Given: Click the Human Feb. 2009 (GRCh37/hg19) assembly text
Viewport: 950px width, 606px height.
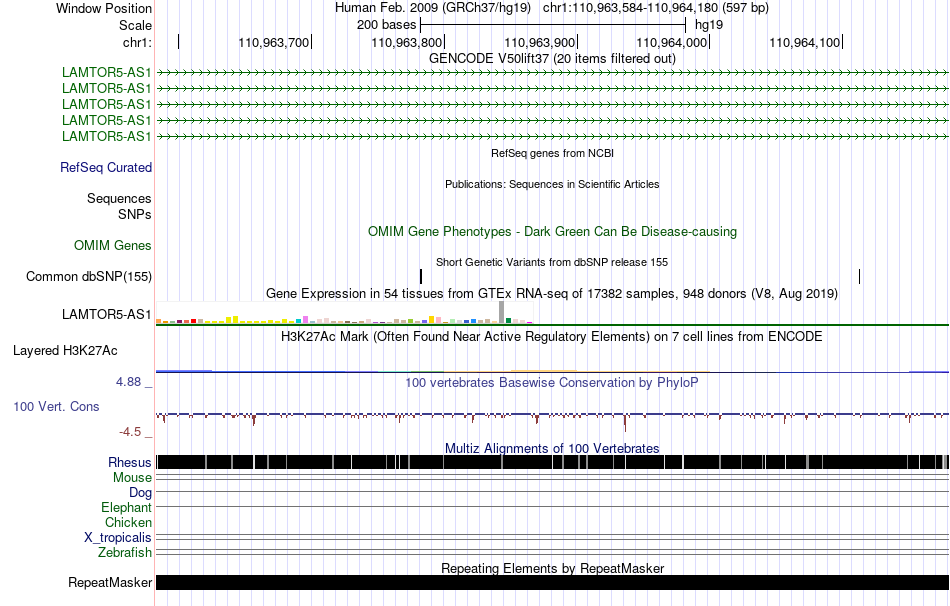Looking at the screenshot, I should click(x=433, y=8).
